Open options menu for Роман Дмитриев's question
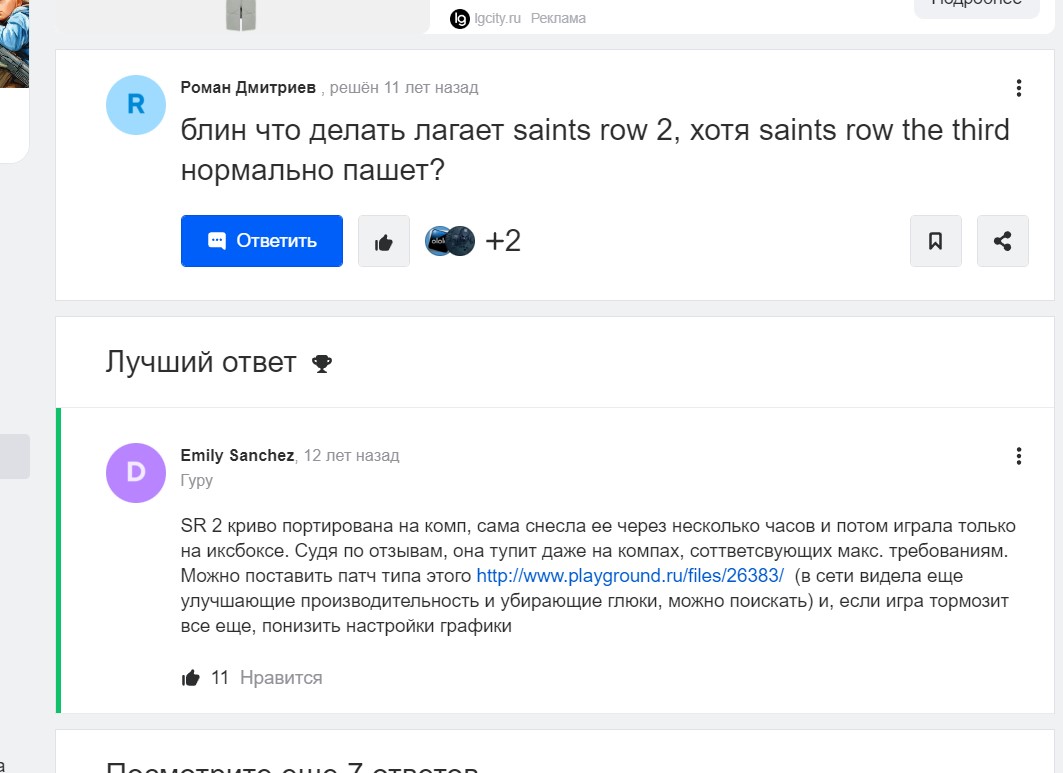Screen dimensions: 1063x773 pos(1018,87)
